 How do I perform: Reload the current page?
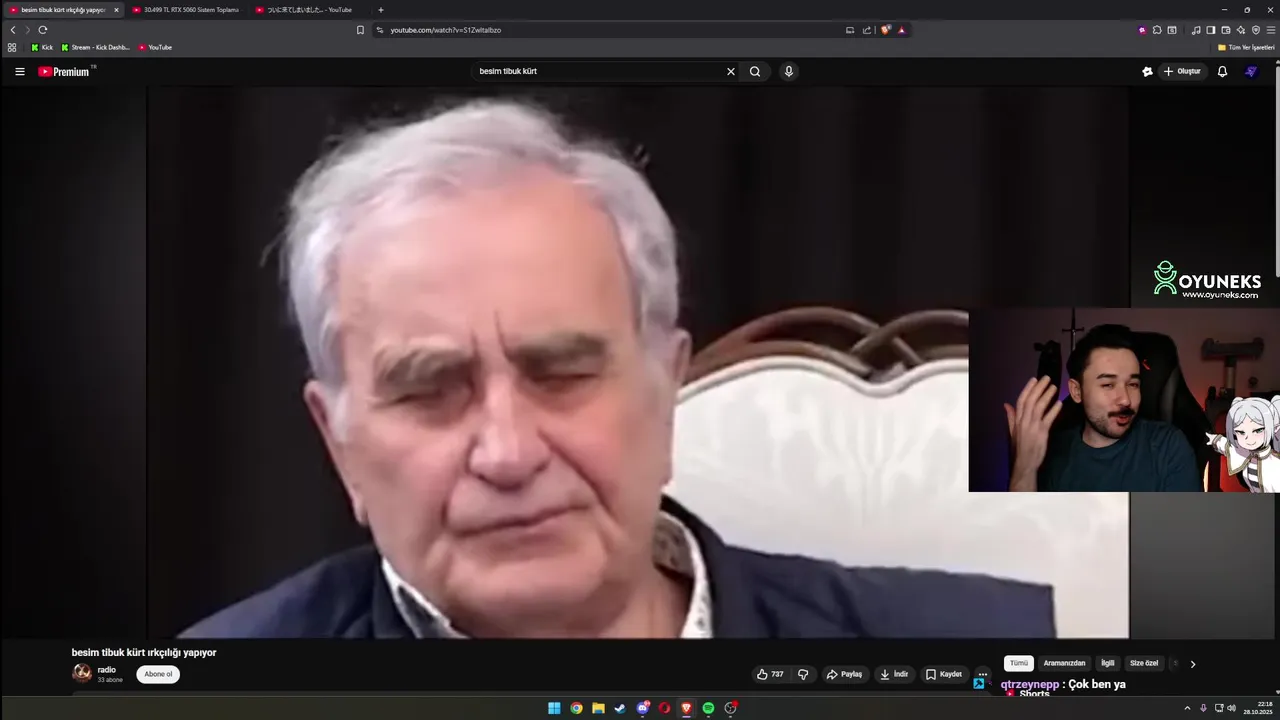click(x=43, y=30)
